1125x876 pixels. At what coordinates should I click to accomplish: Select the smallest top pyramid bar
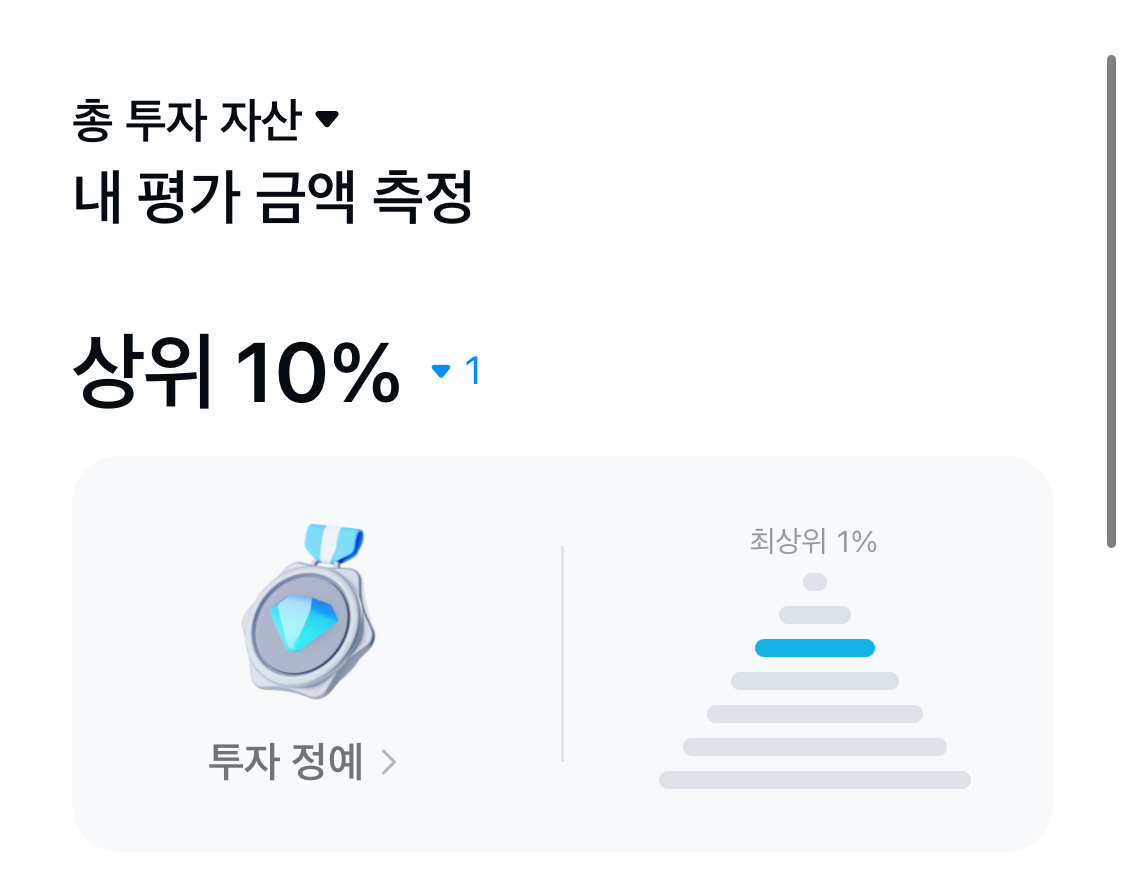point(815,582)
